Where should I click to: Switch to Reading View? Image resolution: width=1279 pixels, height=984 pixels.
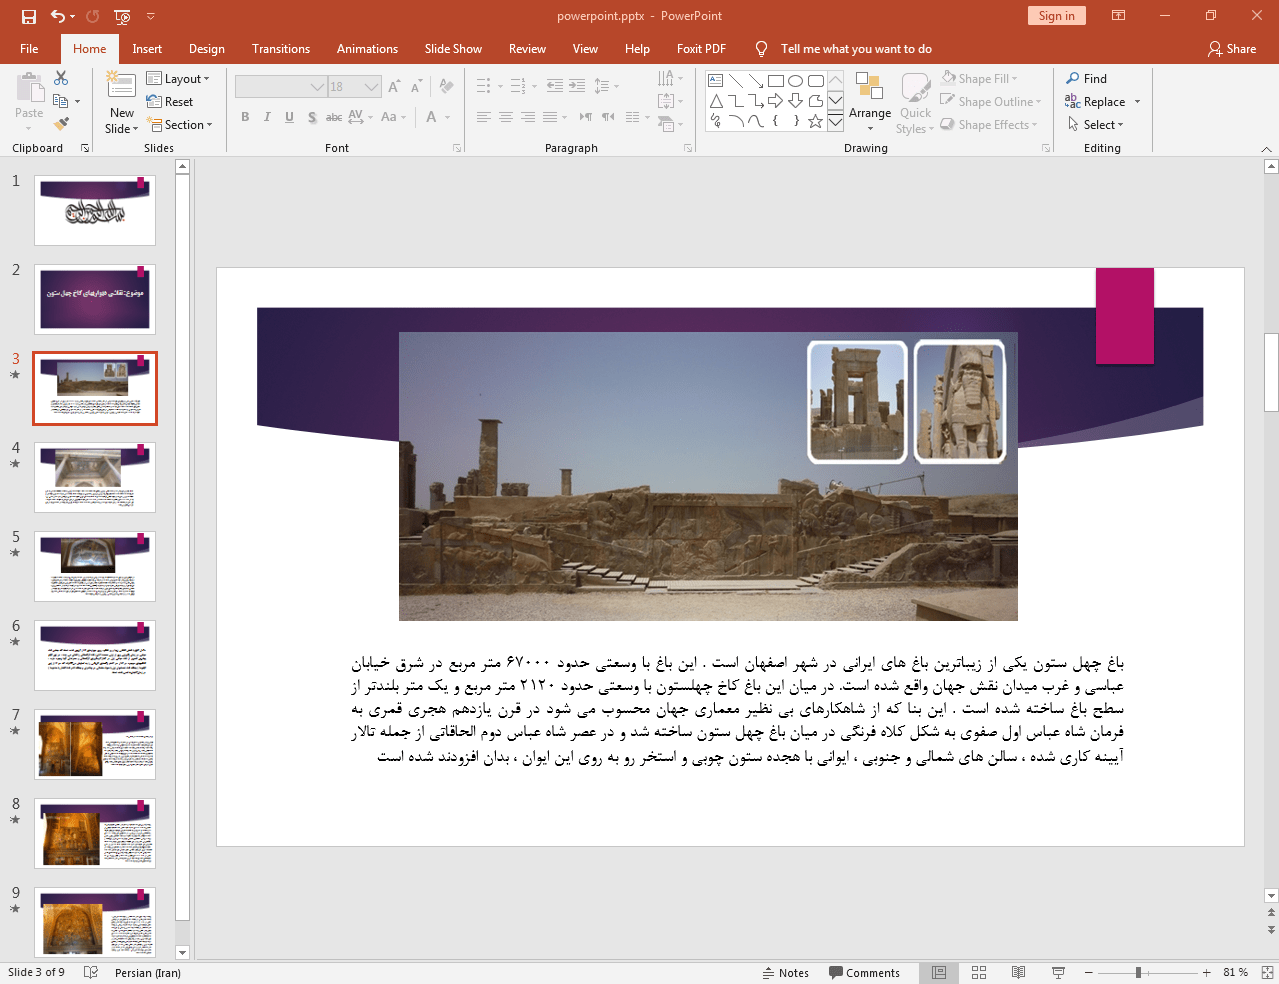[x=1018, y=972]
